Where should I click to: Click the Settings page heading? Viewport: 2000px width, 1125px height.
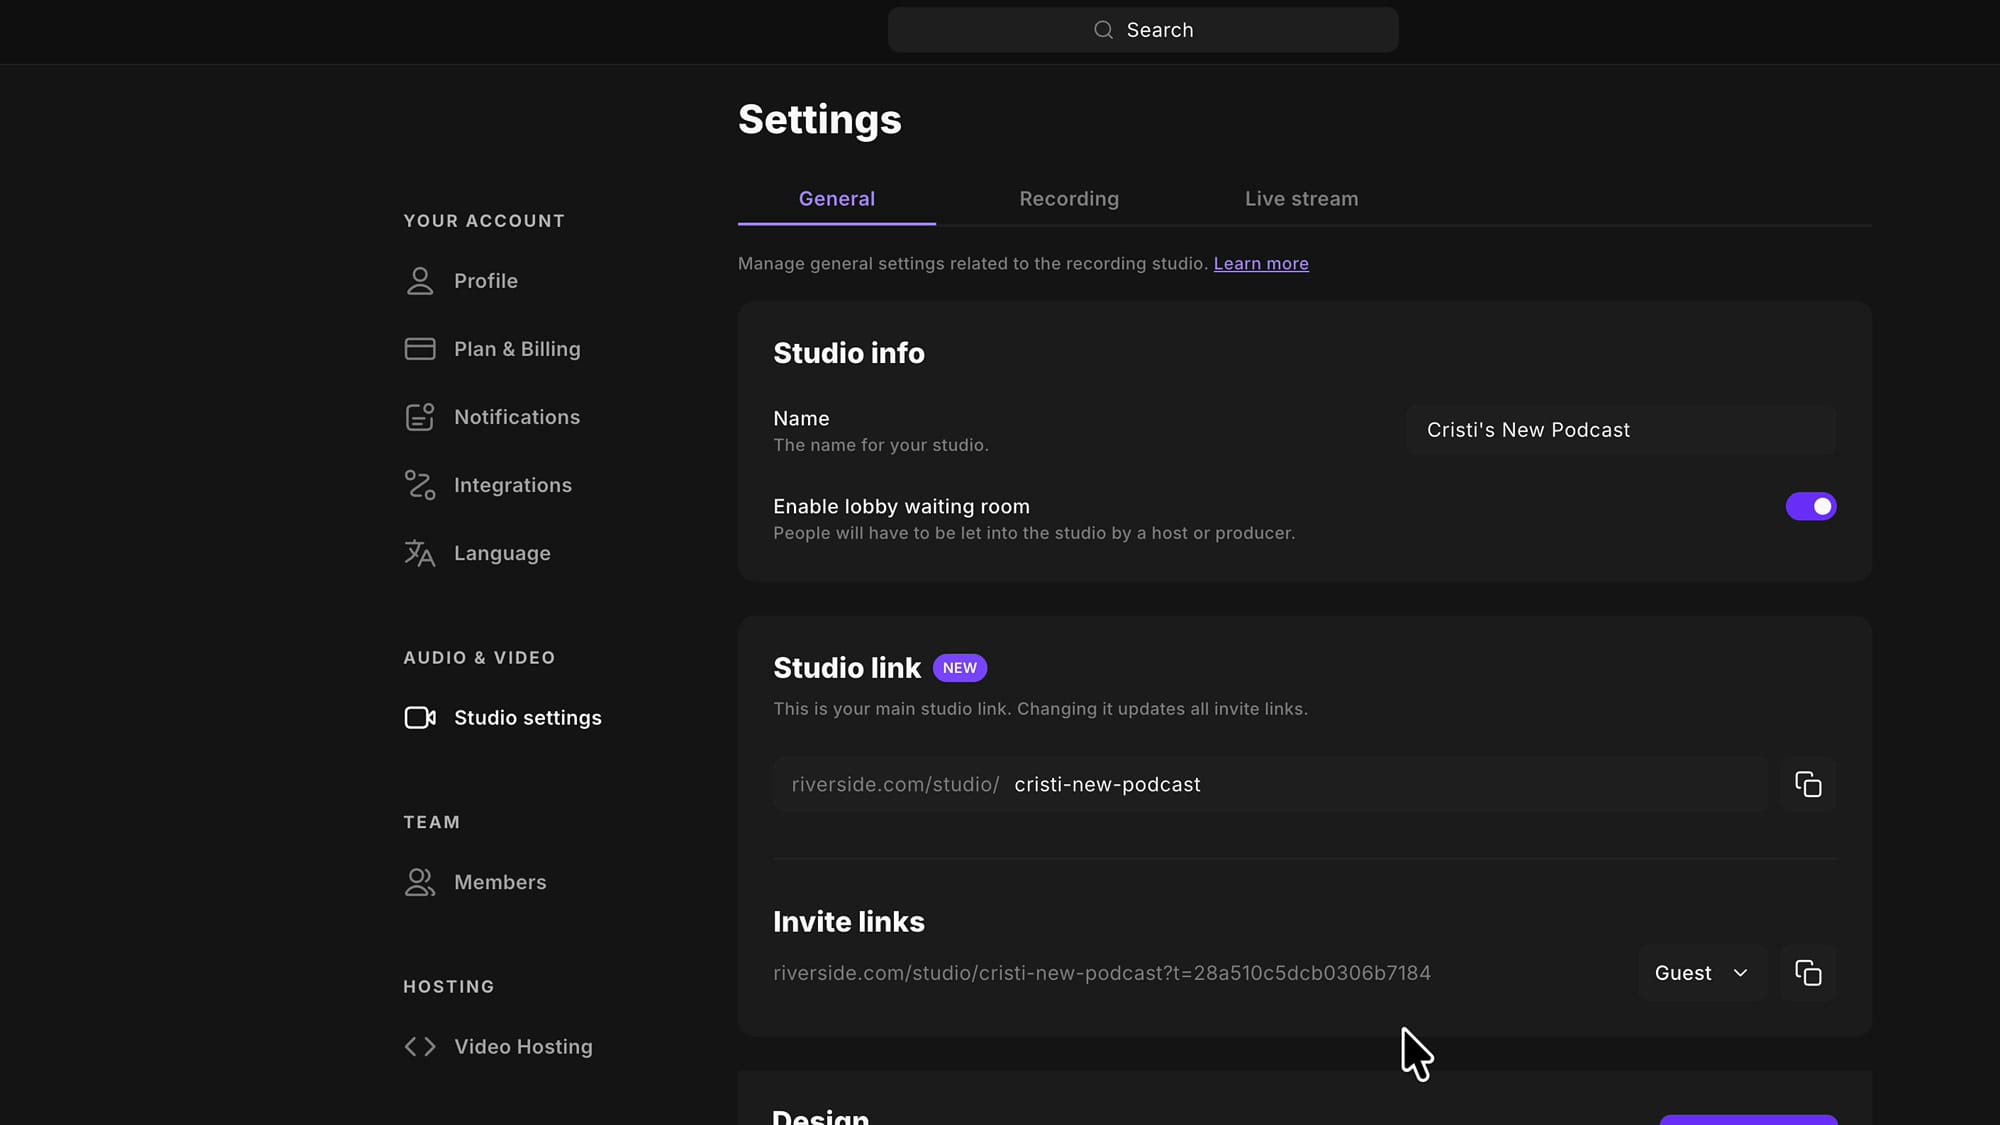point(820,120)
